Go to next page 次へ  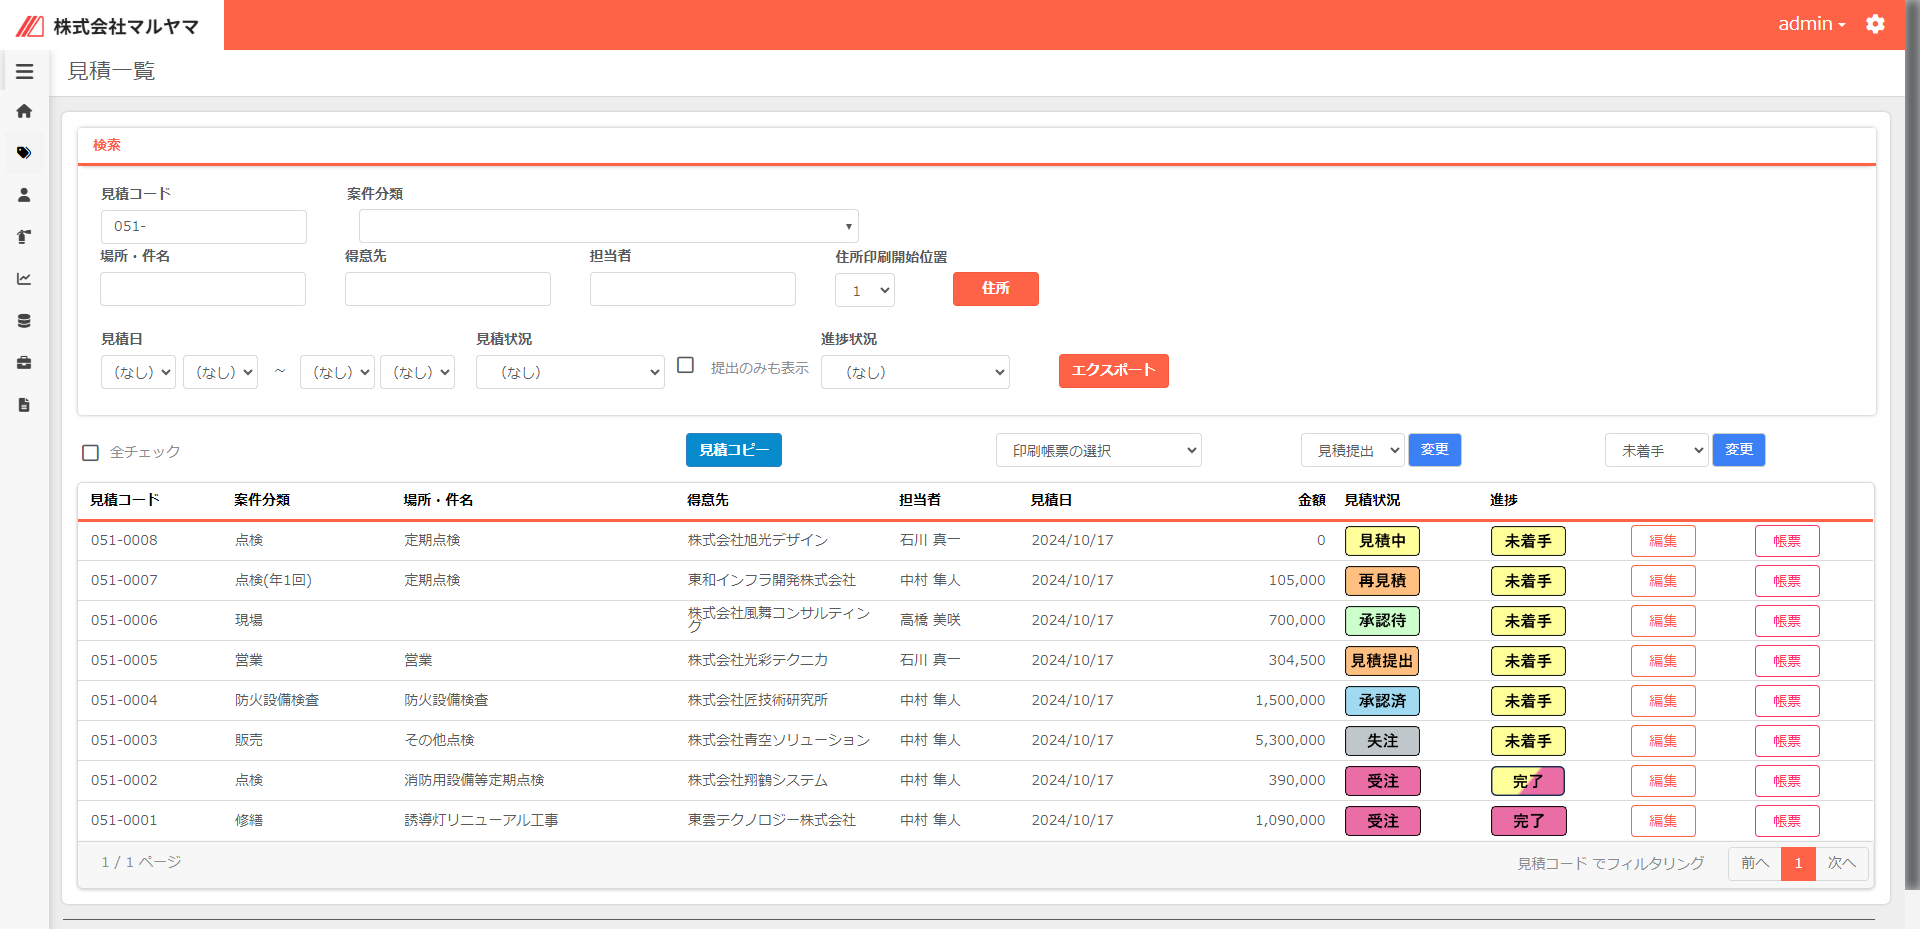click(x=1842, y=863)
